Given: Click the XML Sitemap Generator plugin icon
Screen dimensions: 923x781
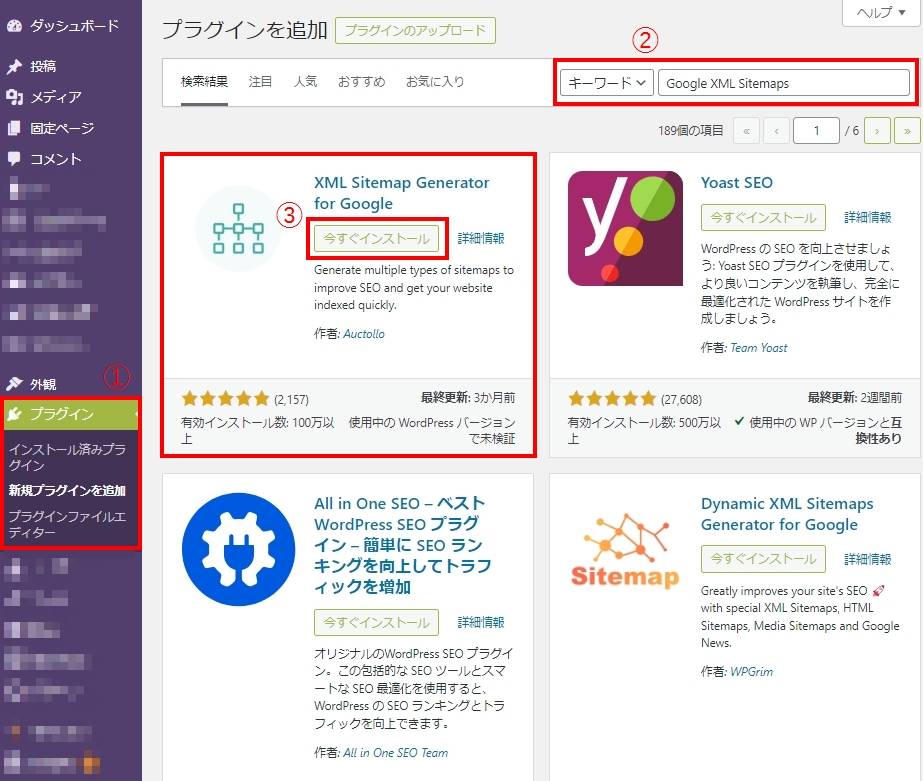Looking at the screenshot, I should tap(238, 228).
